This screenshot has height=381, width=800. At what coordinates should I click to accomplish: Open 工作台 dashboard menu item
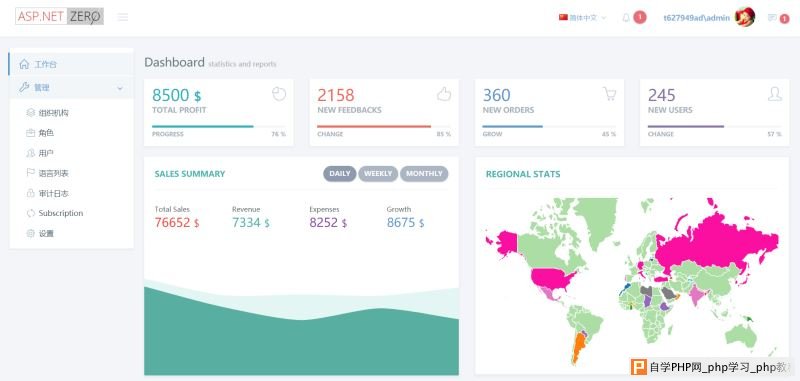(71, 64)
